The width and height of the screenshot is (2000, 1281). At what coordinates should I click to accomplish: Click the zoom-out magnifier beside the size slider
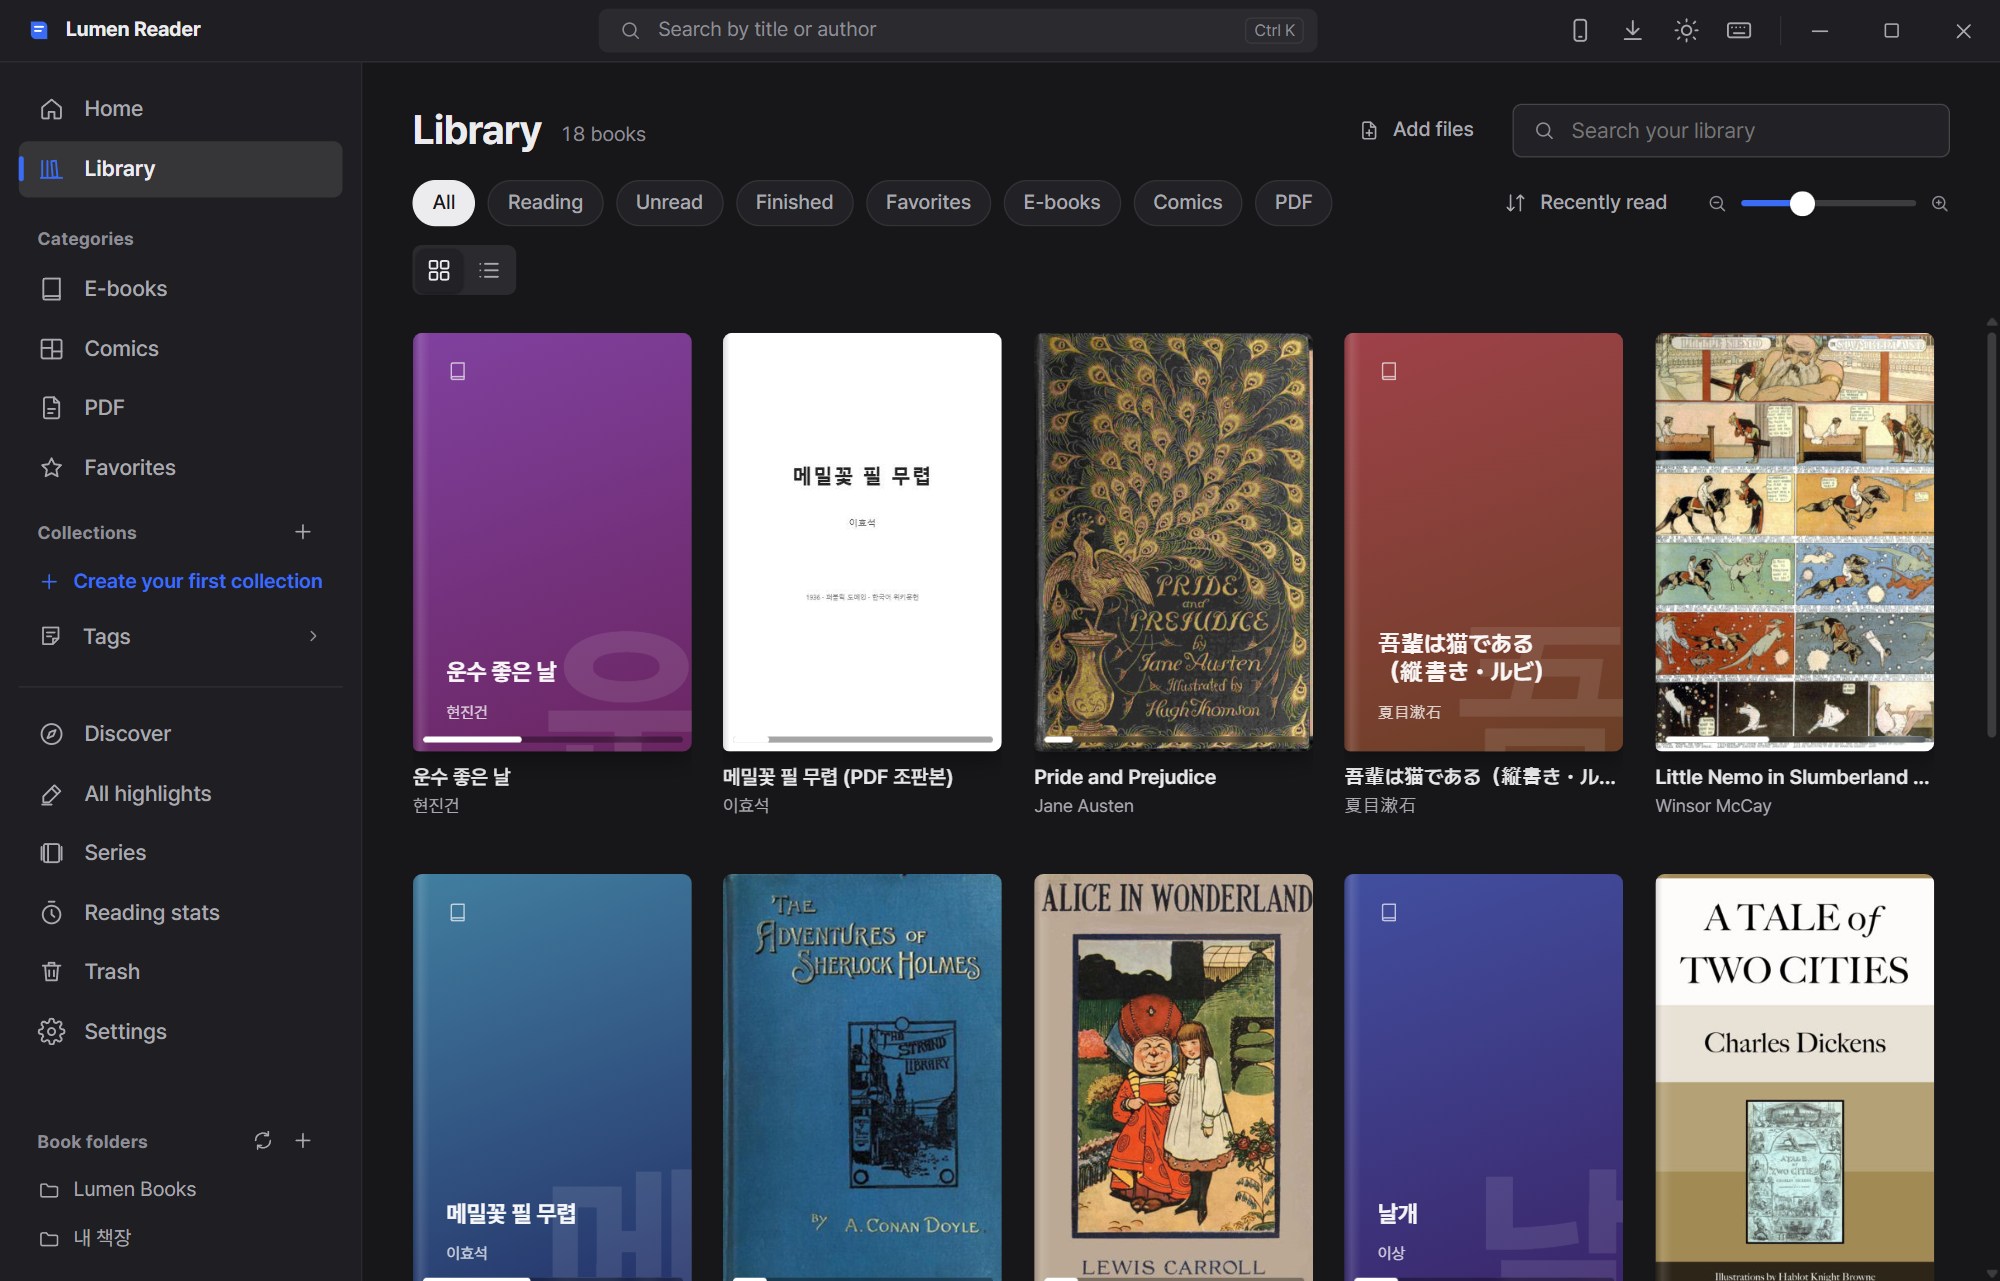coord(1717,203)
